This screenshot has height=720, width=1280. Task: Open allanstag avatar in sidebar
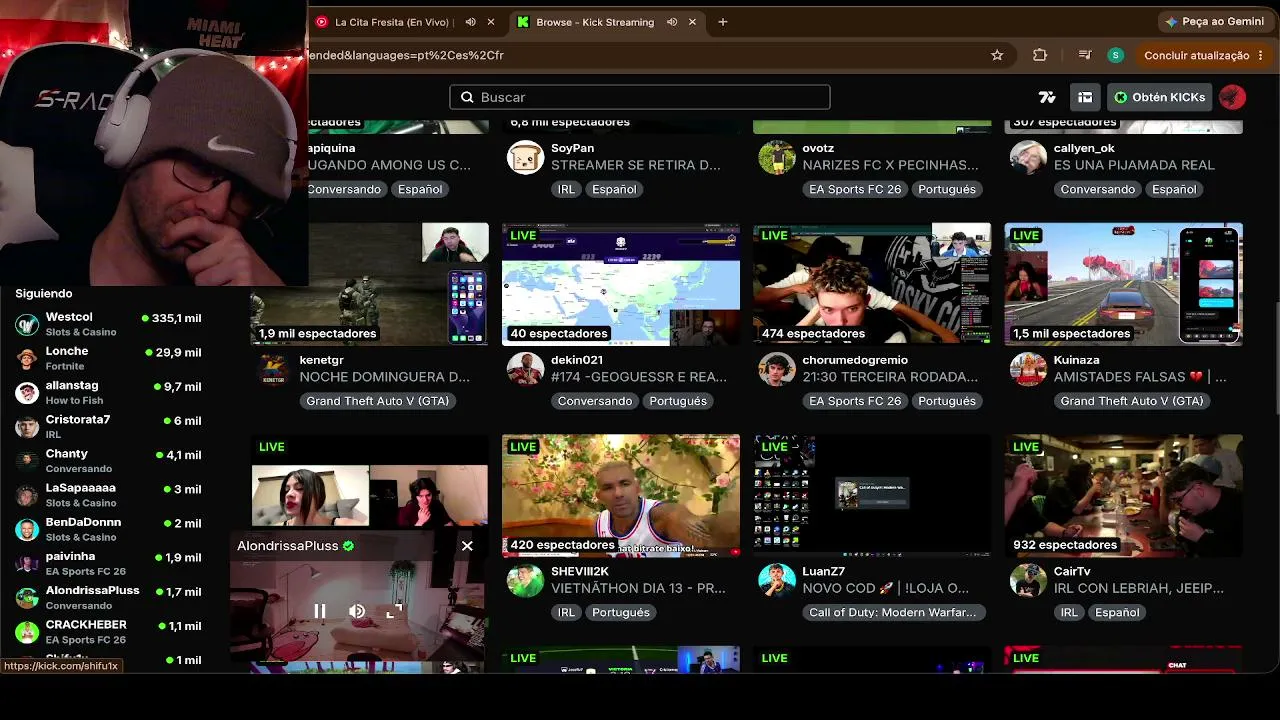(x=27, y=392)
